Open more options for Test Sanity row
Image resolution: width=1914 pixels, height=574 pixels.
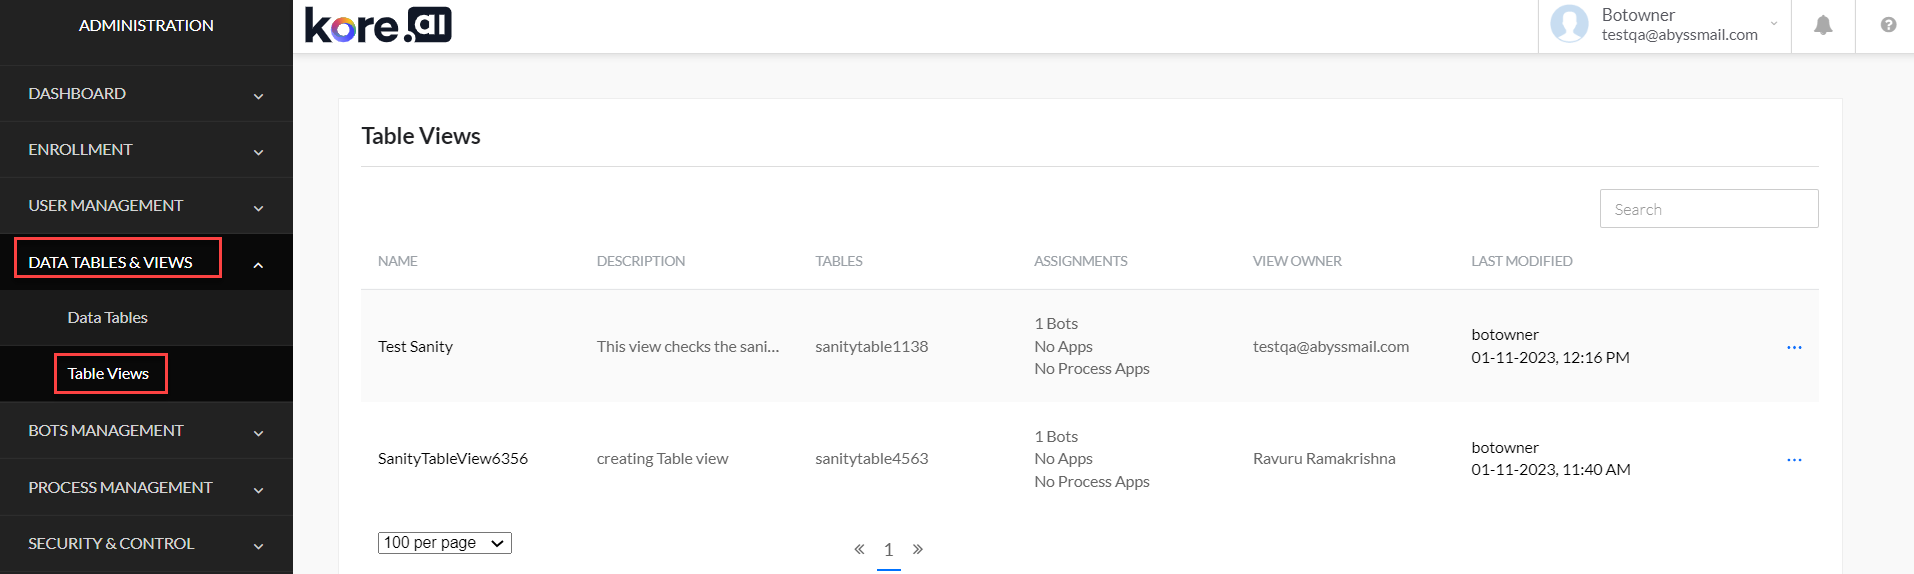coord(1794,347)
